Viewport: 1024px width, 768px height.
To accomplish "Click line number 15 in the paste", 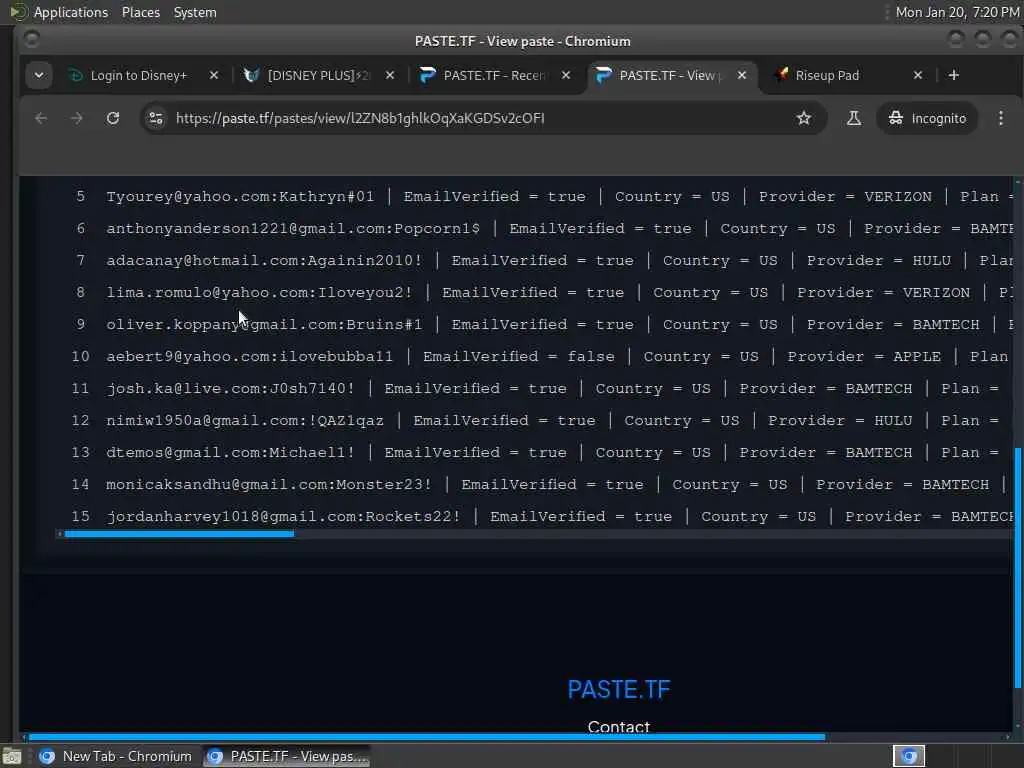I will 80,517.
